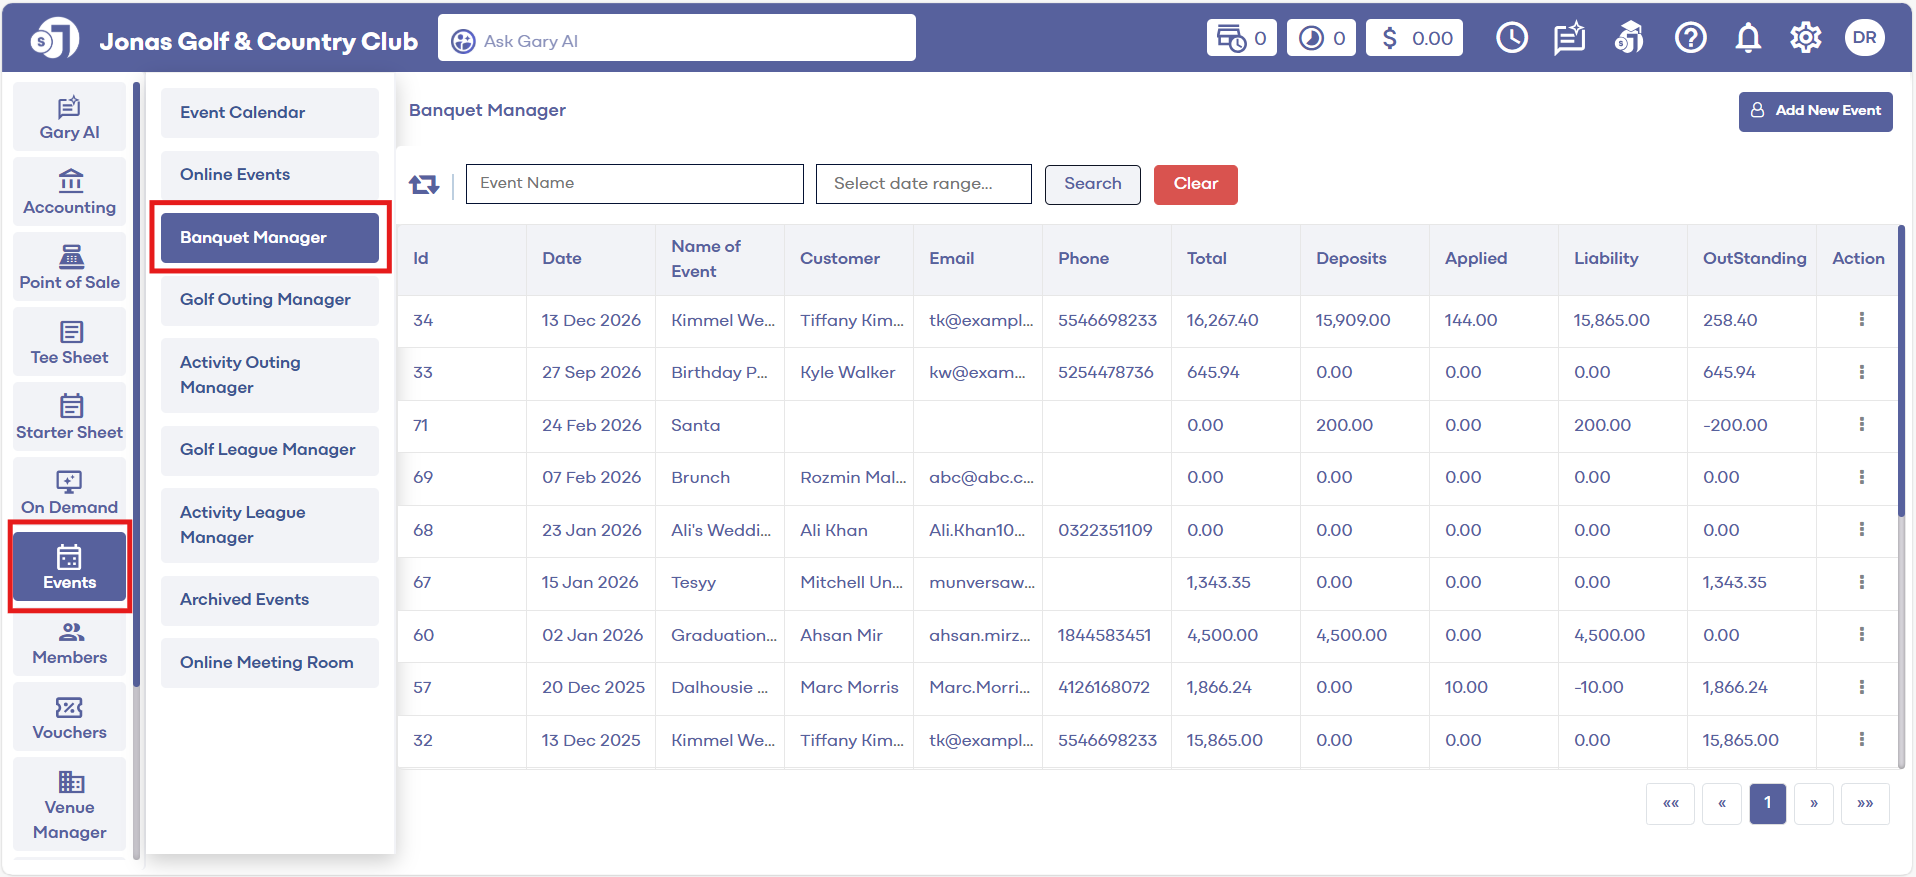Open the settings gear icon
The height and width of the screenshot is (877, 1916).
click(x=1805, y=39)
